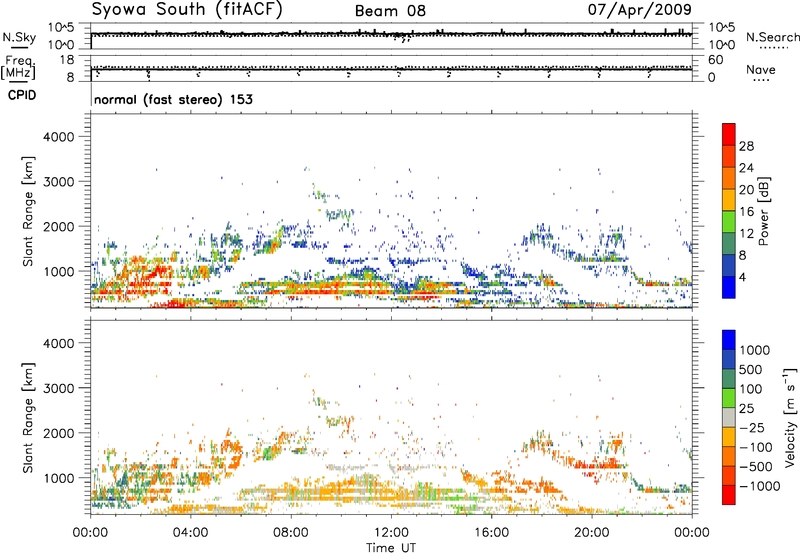Click the '24' label on the power color bar
Image resolution: width=800 pixels, height=554 pixels.
pyautogui.click(x=746, y=168)
